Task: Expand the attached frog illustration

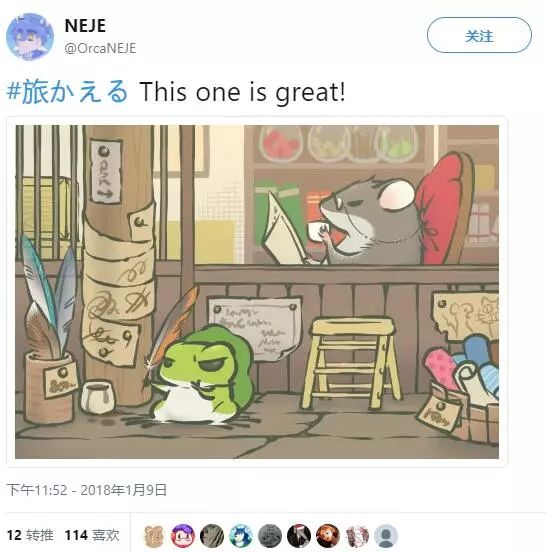Action: click(x=257, y=292)
